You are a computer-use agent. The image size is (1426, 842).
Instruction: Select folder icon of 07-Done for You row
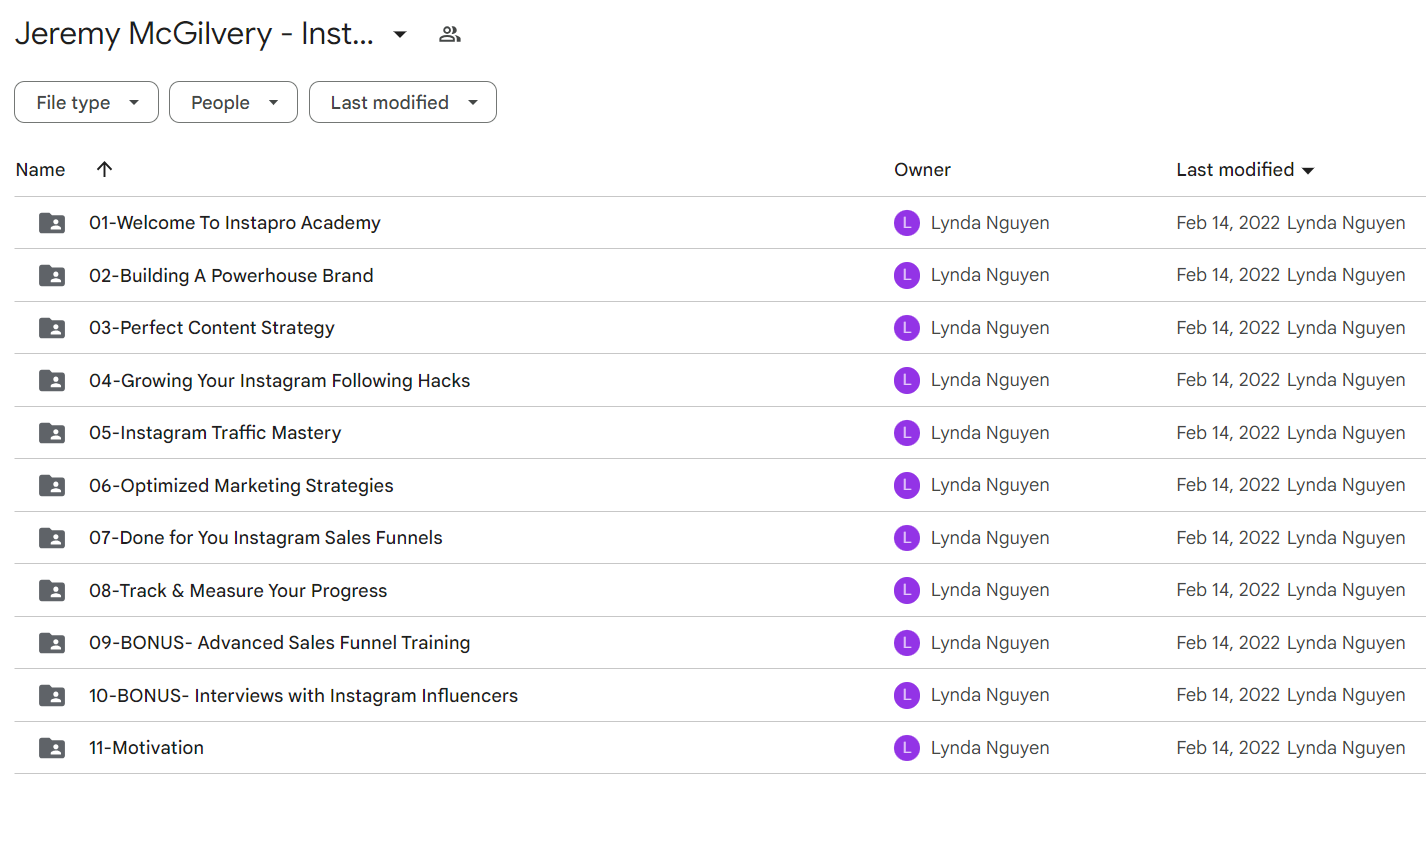tap(52, 538)
